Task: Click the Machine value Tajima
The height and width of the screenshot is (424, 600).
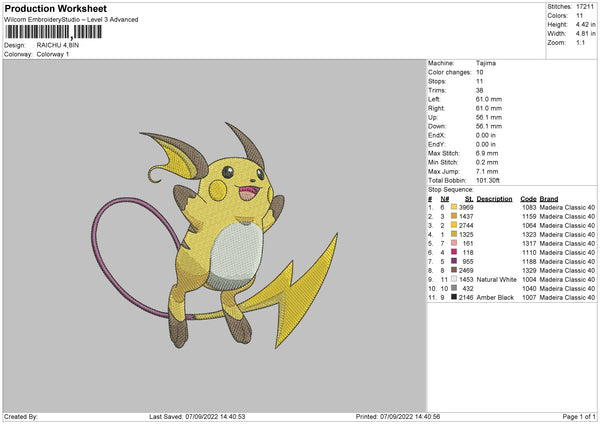Action: pos(486,63)
